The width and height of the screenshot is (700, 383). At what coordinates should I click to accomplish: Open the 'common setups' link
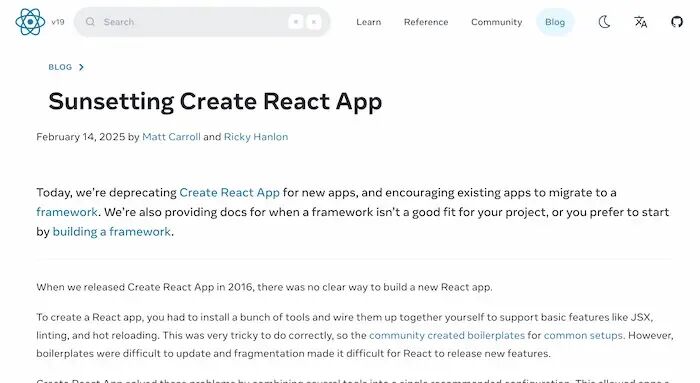coord(583,335)
